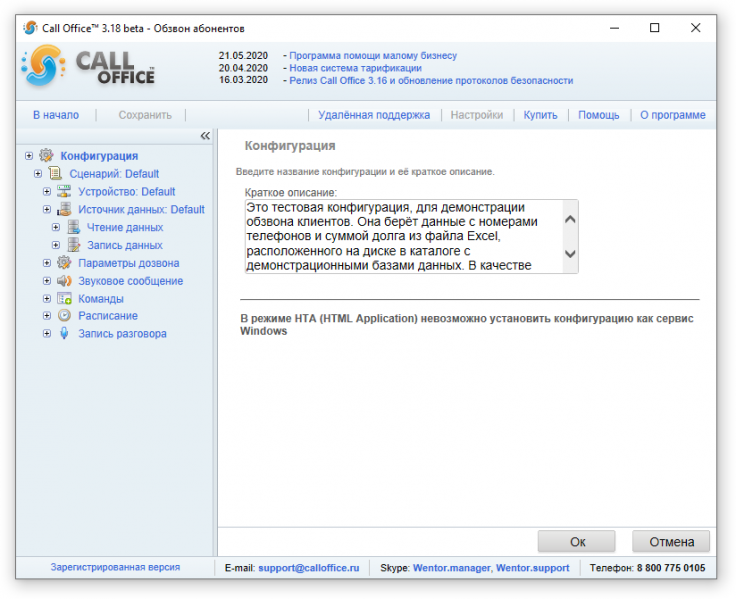Expand the Параметры дозвона node
This screenshot has width=736, height=599.
click(47, 263)
